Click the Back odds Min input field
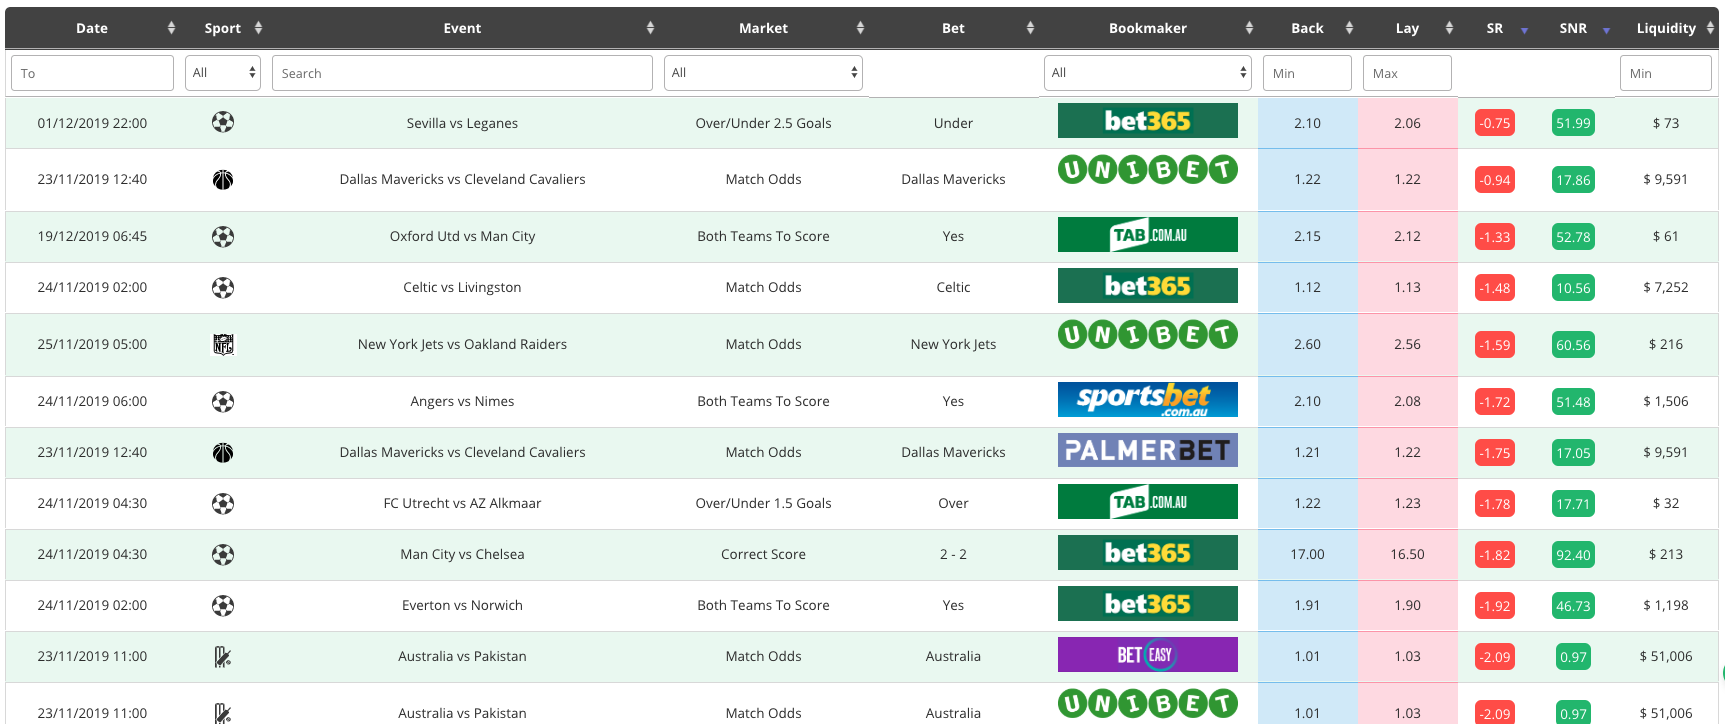1725x724 pixels. click(x=1307, y=73)
